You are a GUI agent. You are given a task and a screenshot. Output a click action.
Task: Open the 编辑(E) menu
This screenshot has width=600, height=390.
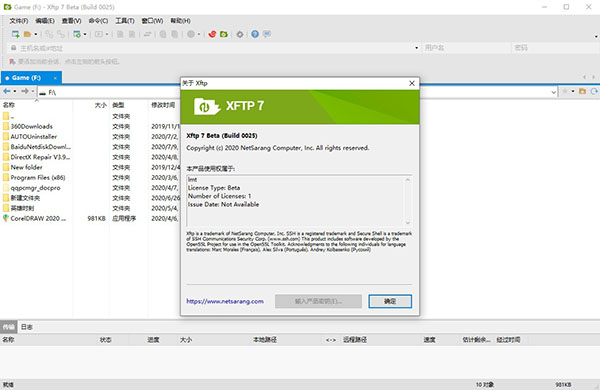[45, 21]
